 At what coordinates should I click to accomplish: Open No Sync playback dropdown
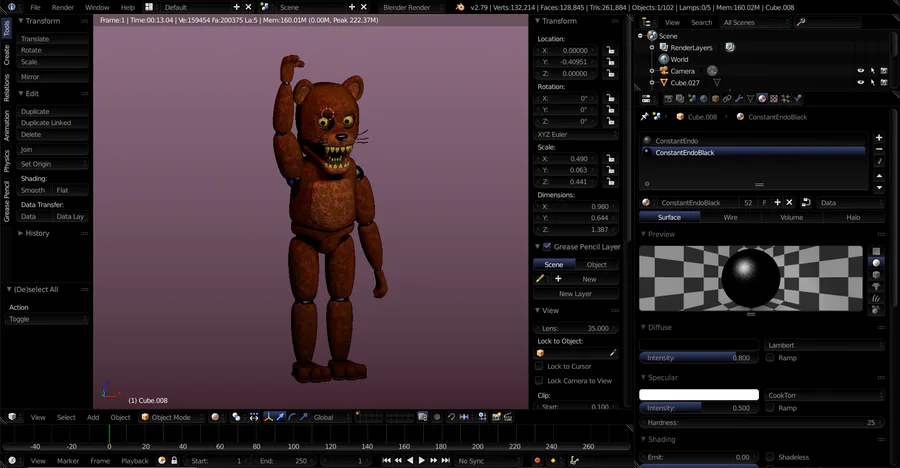(x=489, y=461)
